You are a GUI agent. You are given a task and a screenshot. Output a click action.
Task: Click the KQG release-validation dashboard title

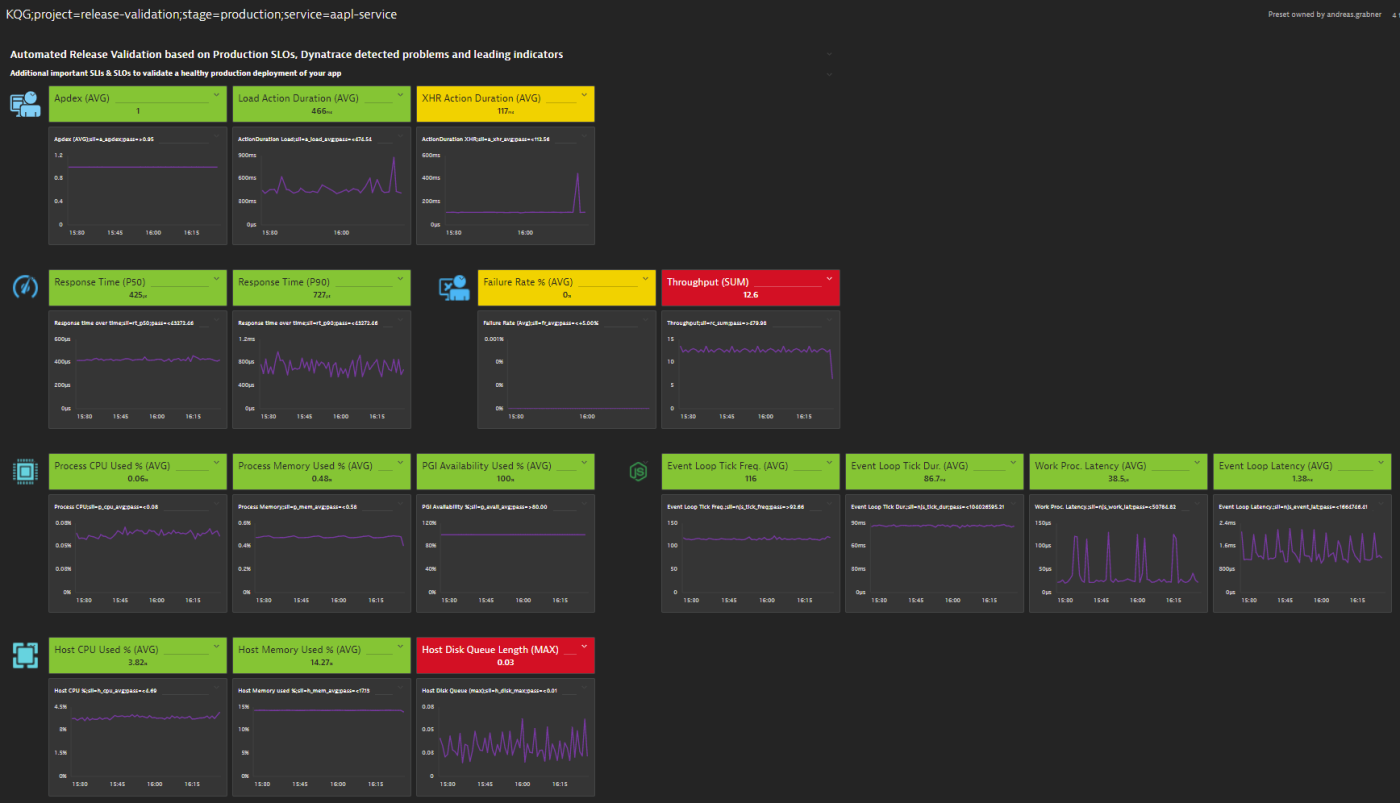(x=200, y=14)
